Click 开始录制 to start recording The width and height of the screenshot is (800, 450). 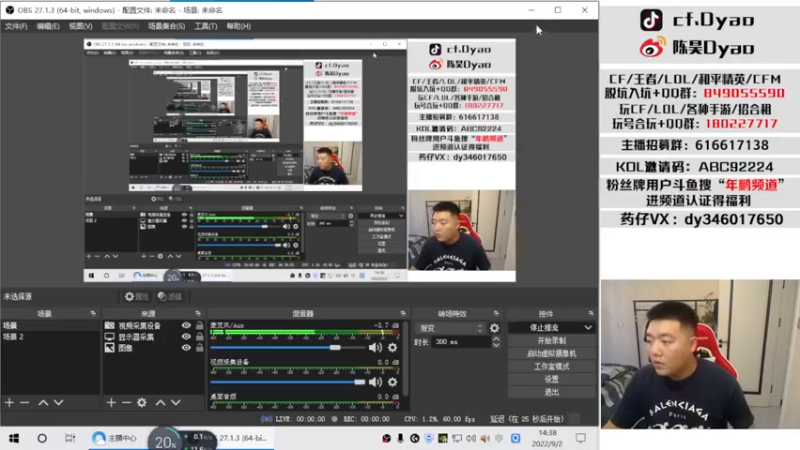pyautogui.click(x=552, y=340)
